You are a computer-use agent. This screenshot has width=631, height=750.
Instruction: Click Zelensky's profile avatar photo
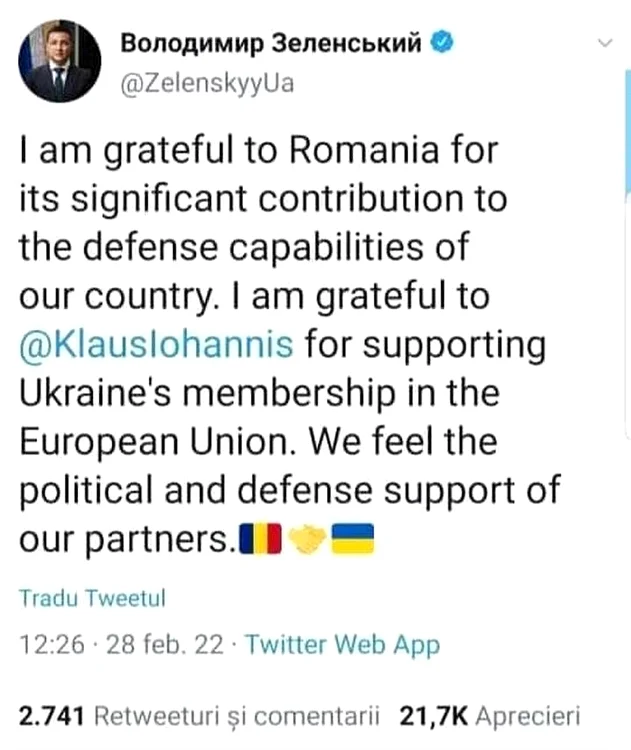60,60
